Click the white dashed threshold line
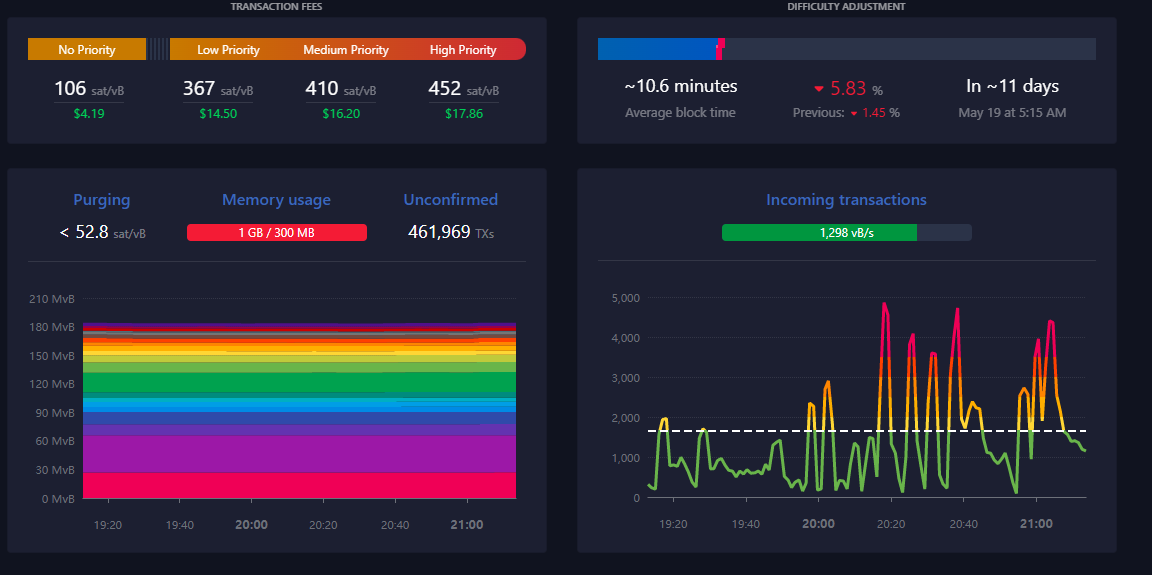 (866, 431)
